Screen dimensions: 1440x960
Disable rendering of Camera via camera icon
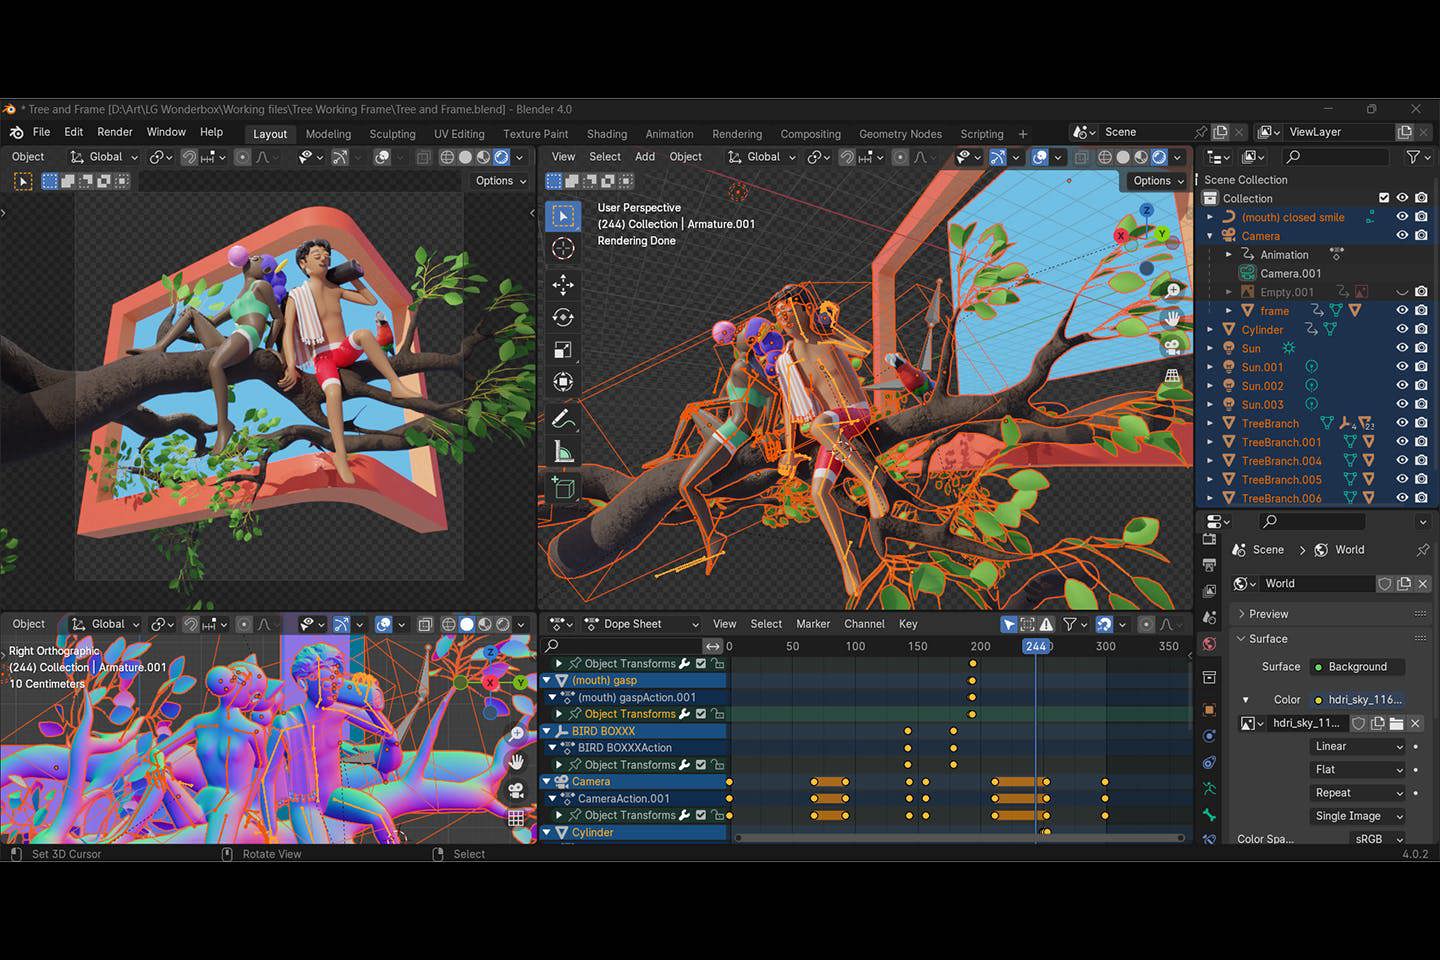tap(1421, 236)
